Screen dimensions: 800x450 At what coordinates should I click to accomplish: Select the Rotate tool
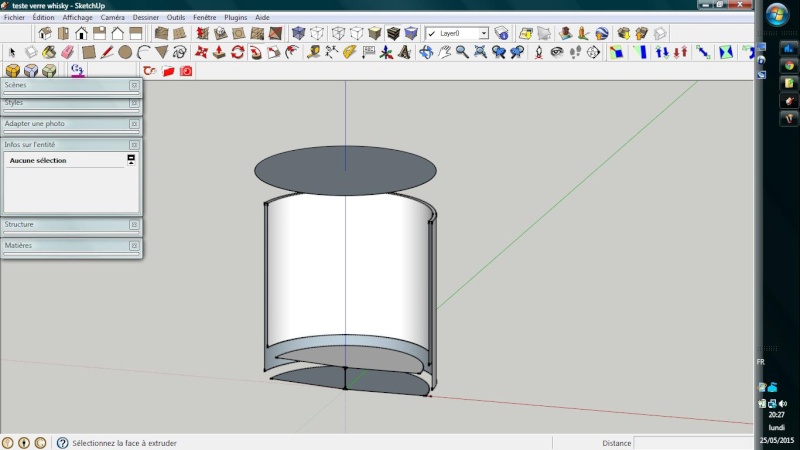click(238, 52)
